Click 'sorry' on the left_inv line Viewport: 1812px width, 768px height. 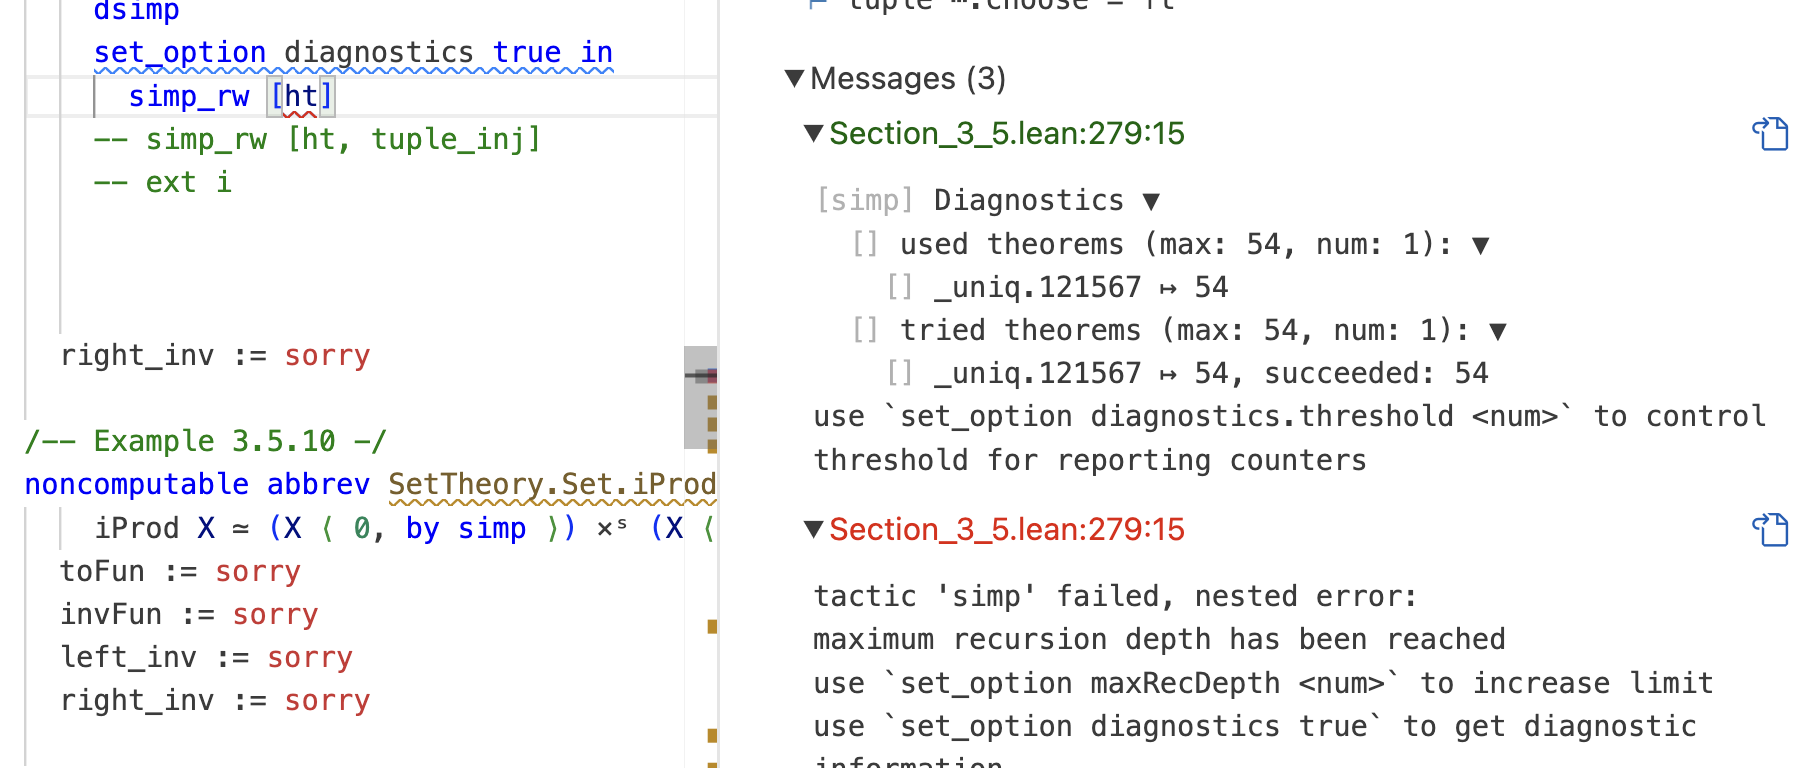tap(310, 657)
